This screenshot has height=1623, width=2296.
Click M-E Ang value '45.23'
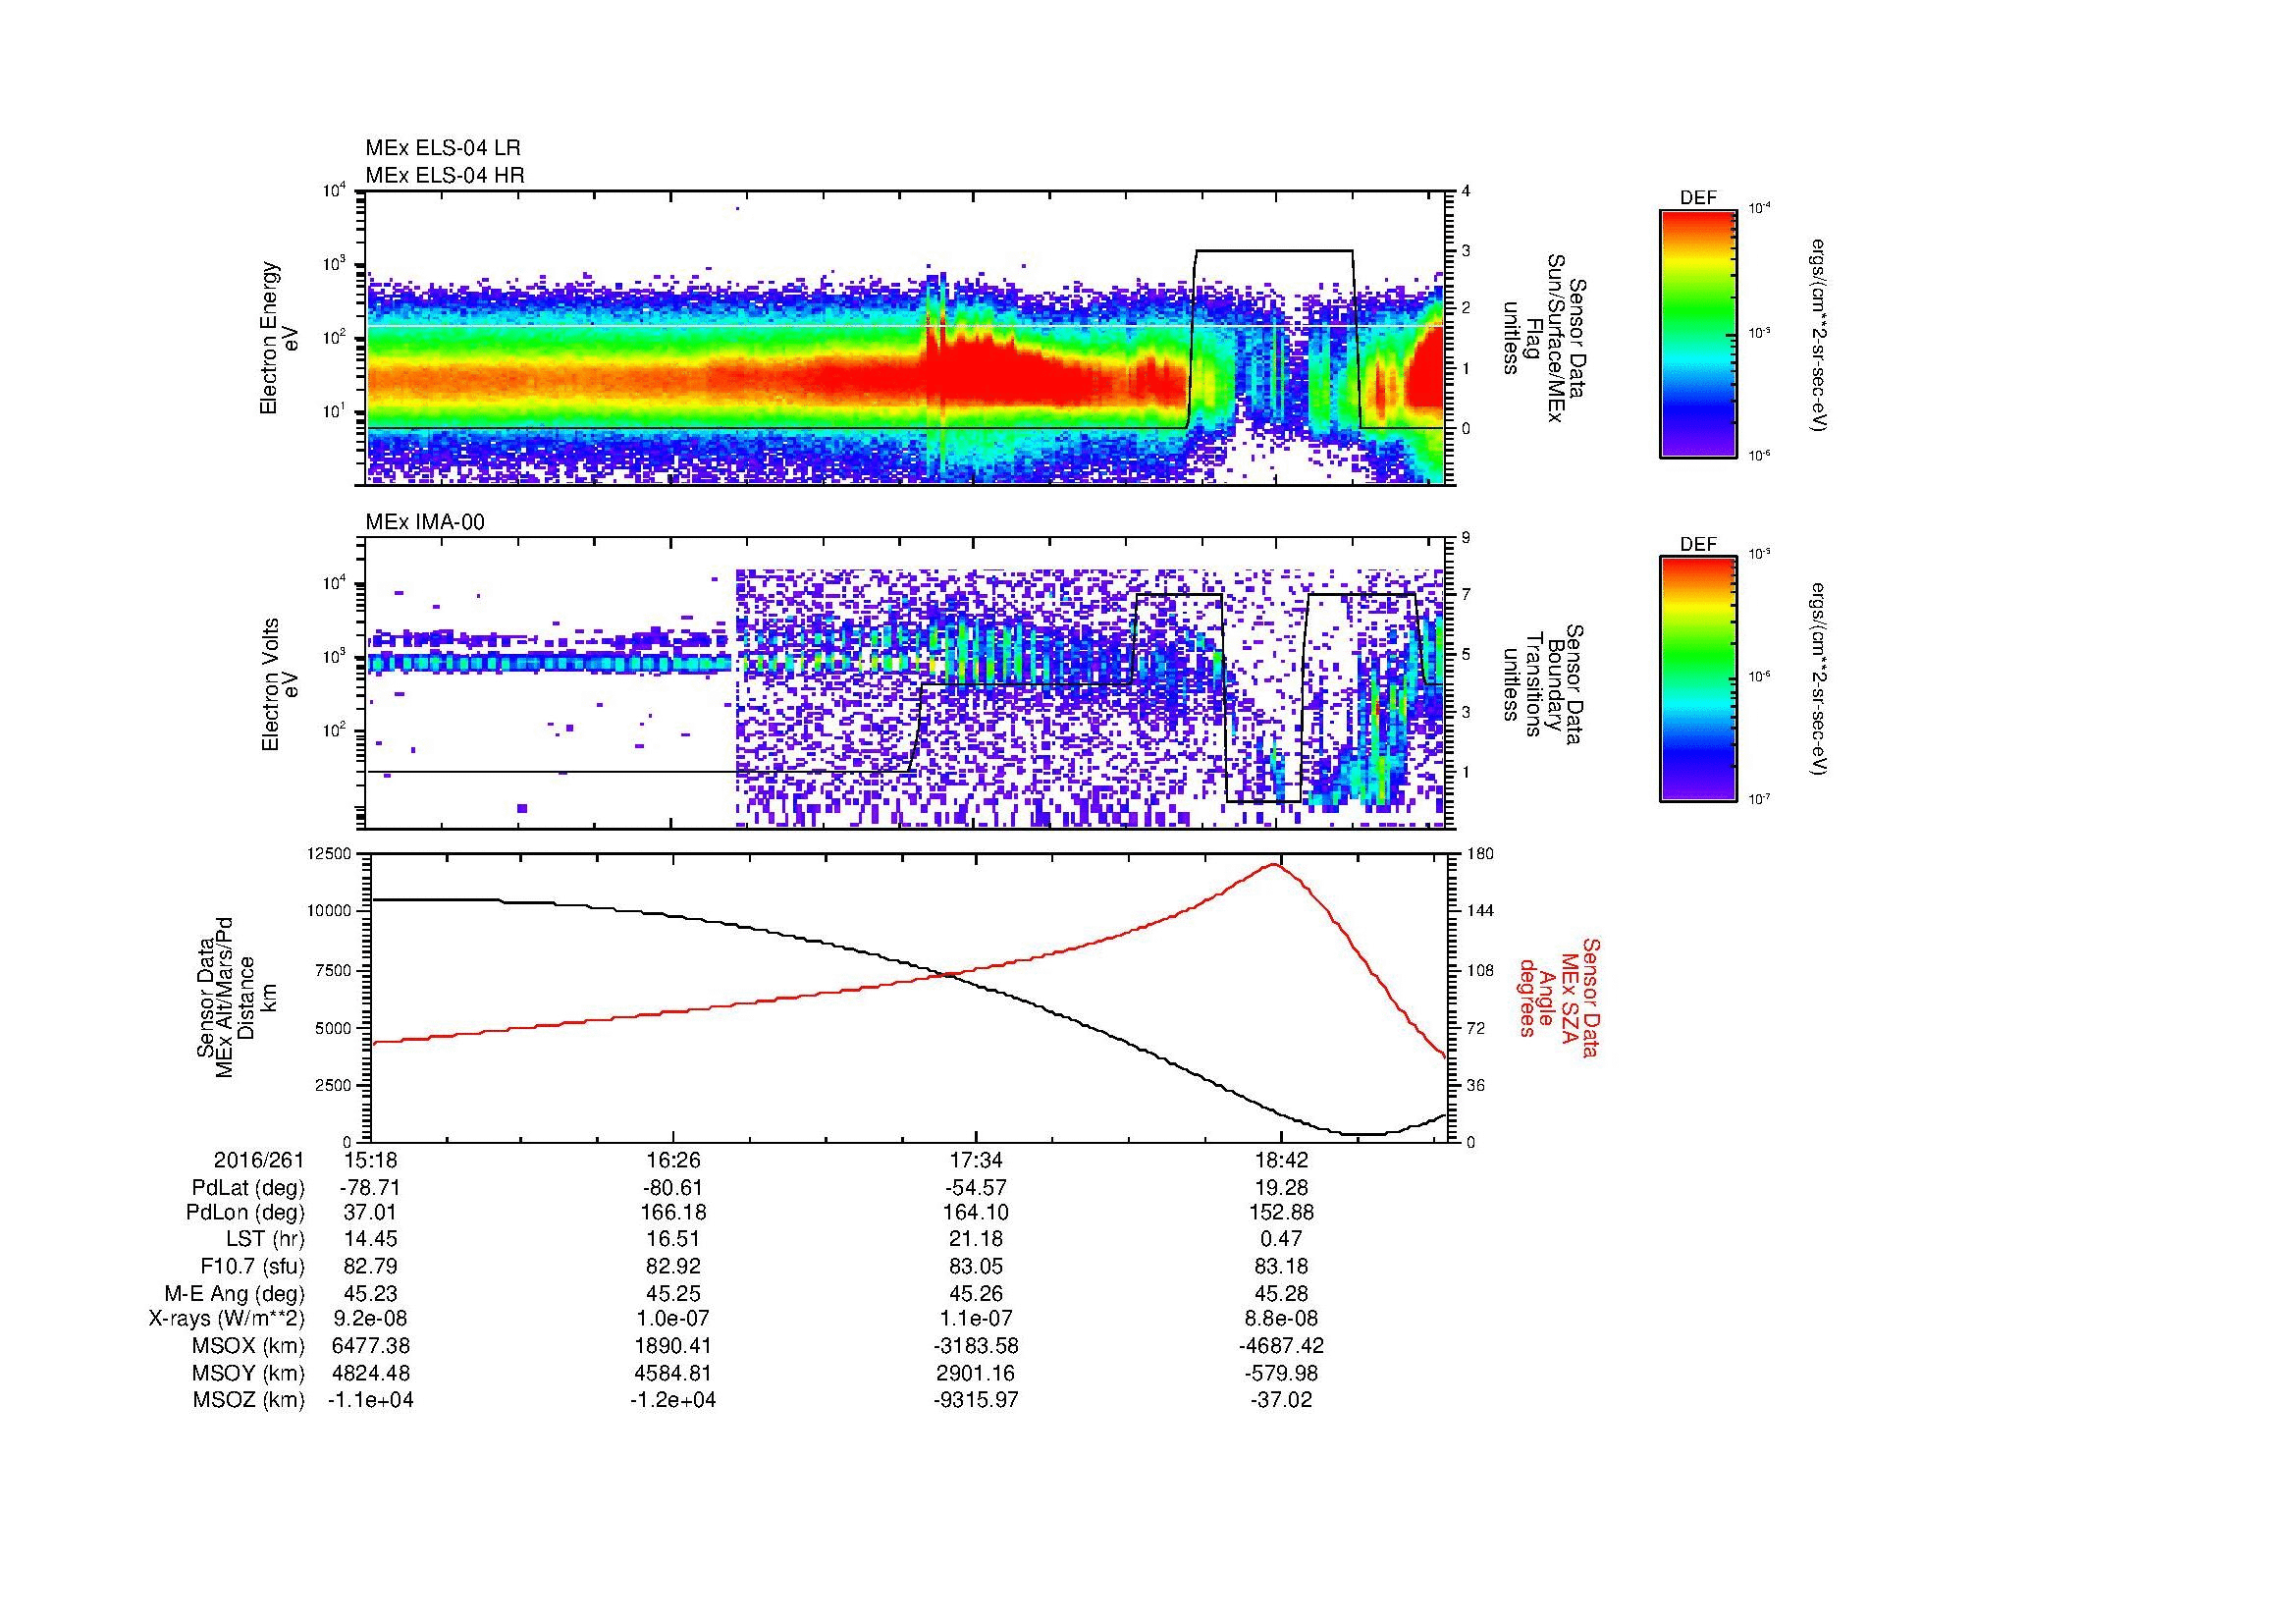tap(370, 1294)
